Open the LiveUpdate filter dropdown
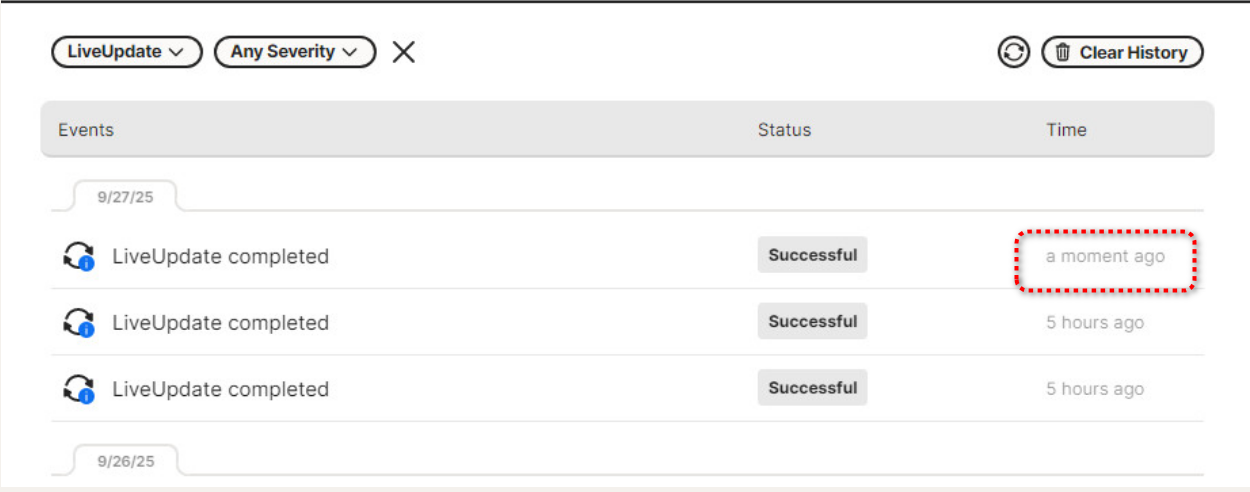This screenshot has height=492, width=1250. 126,52
